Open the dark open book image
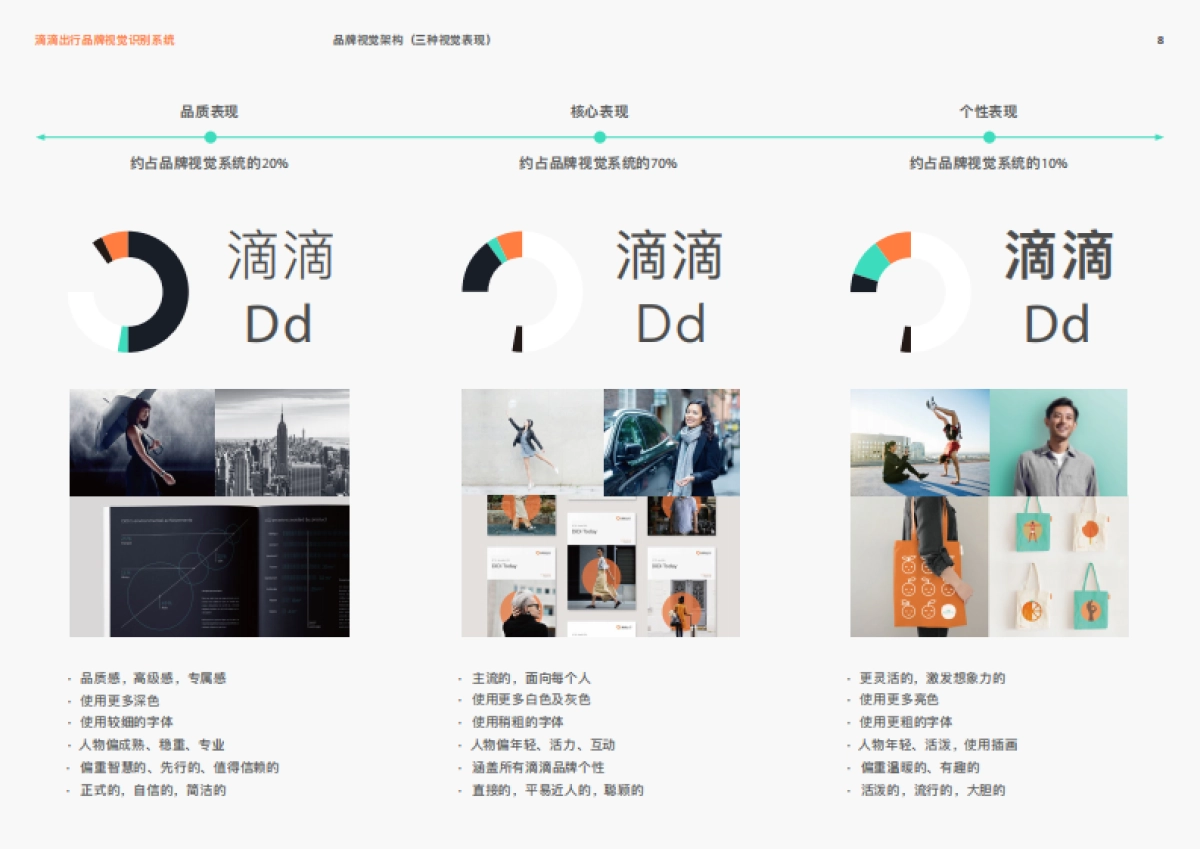The image size is (1200, 849). [x=210, y=568]
